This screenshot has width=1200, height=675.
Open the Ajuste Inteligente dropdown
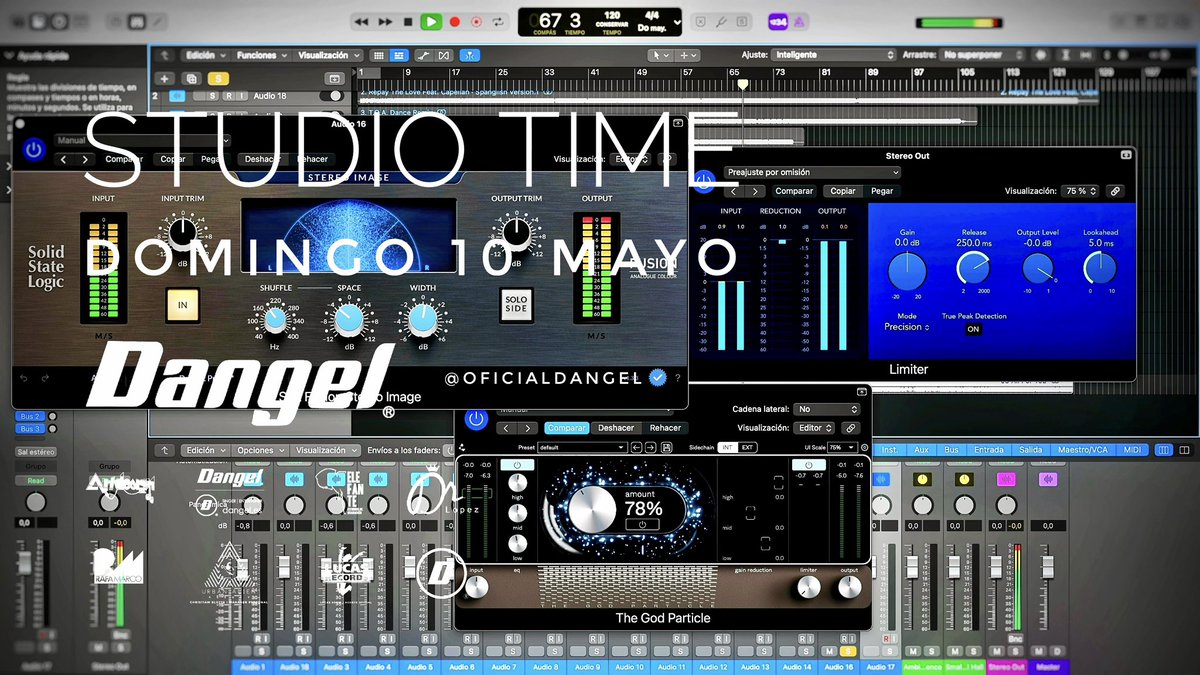(x=832, y=55)
